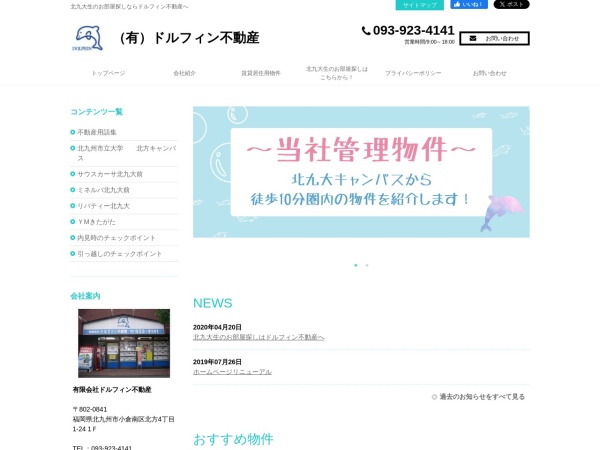Click the おすすめ物件 heading

coord(233,439)
